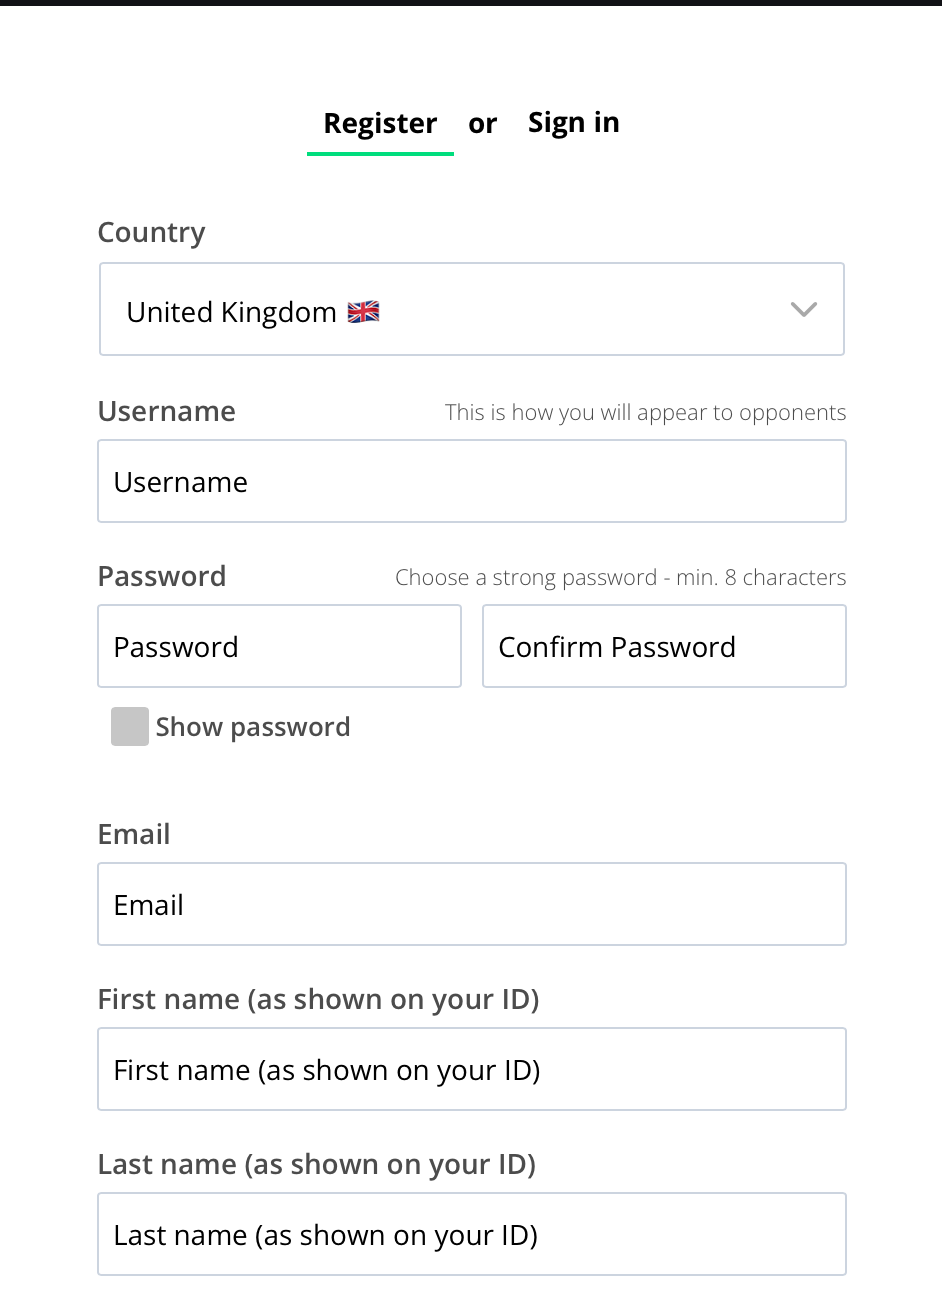Click the bold "Email" heading label
This screenshot has width=942, height=1302.
[x=134, y=834]
